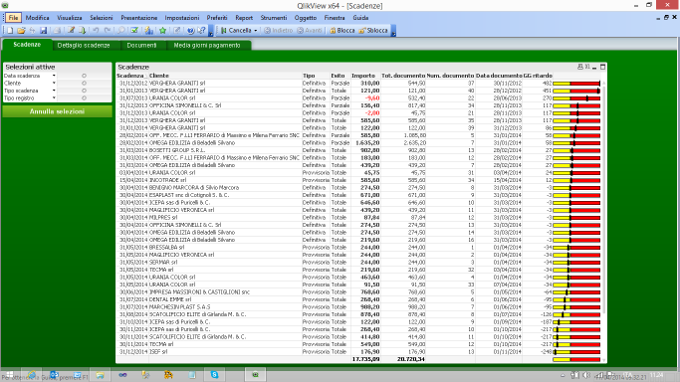Click the Blocca lock button
The width and height of the screenshot is (680, 382).
point(342,30)
